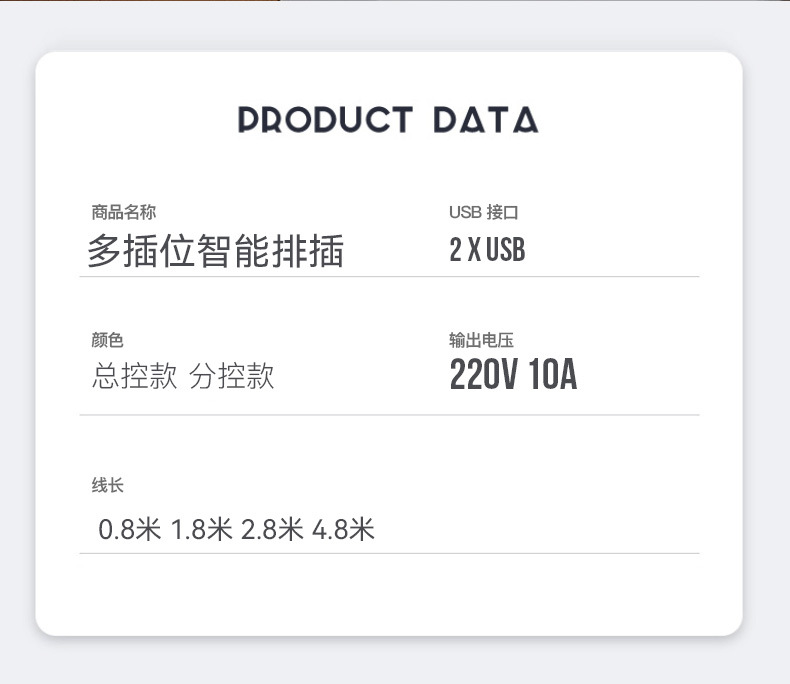Click the 线长 field label

(x=107, y=486)
